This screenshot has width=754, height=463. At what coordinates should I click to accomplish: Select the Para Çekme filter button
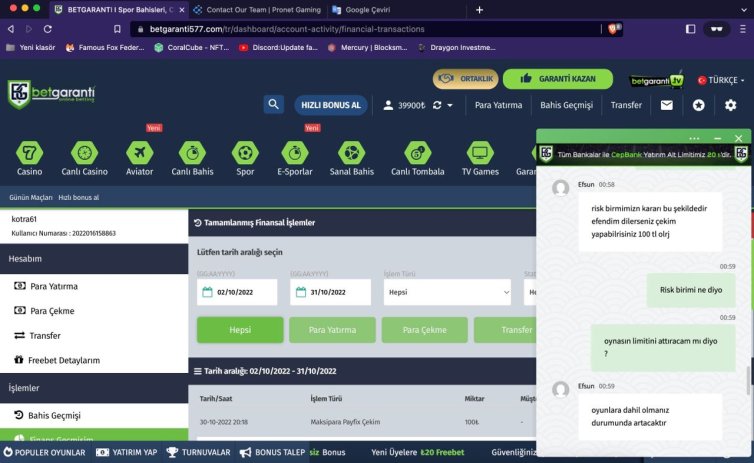[x=425, y=330]
